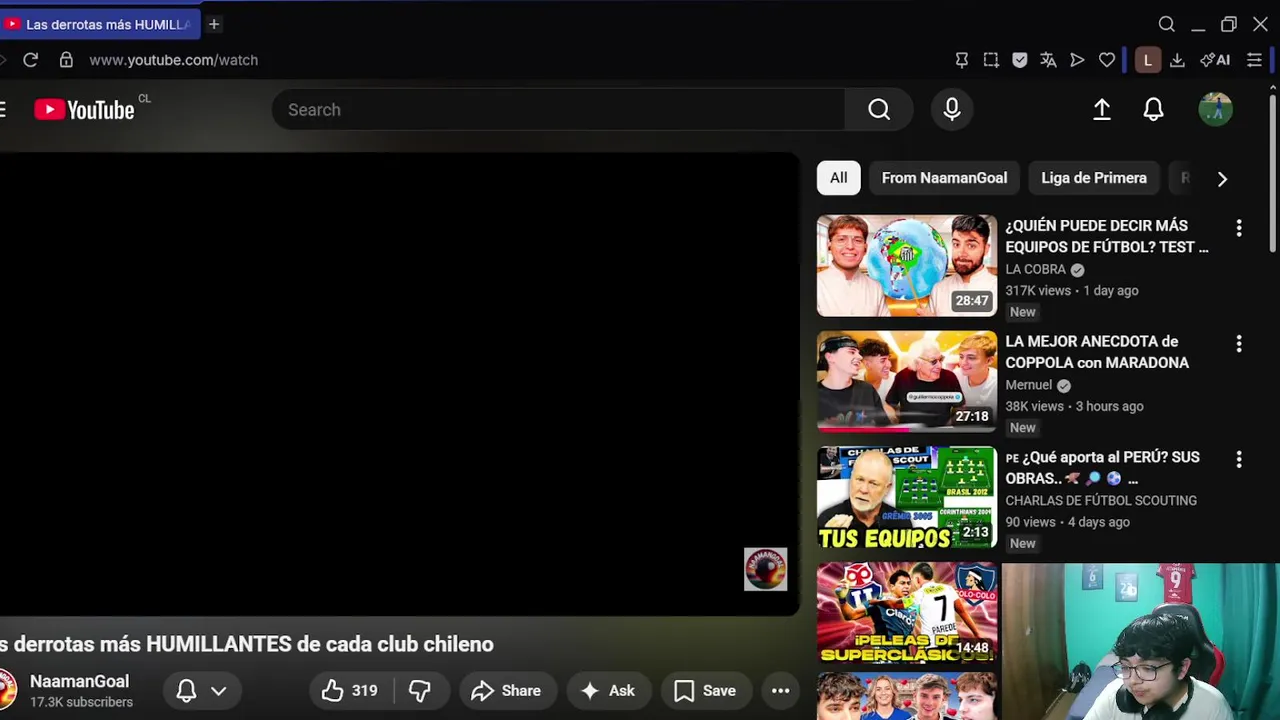Open the notifications bell in header
1280x720 pixels.
coord(1154,110)
